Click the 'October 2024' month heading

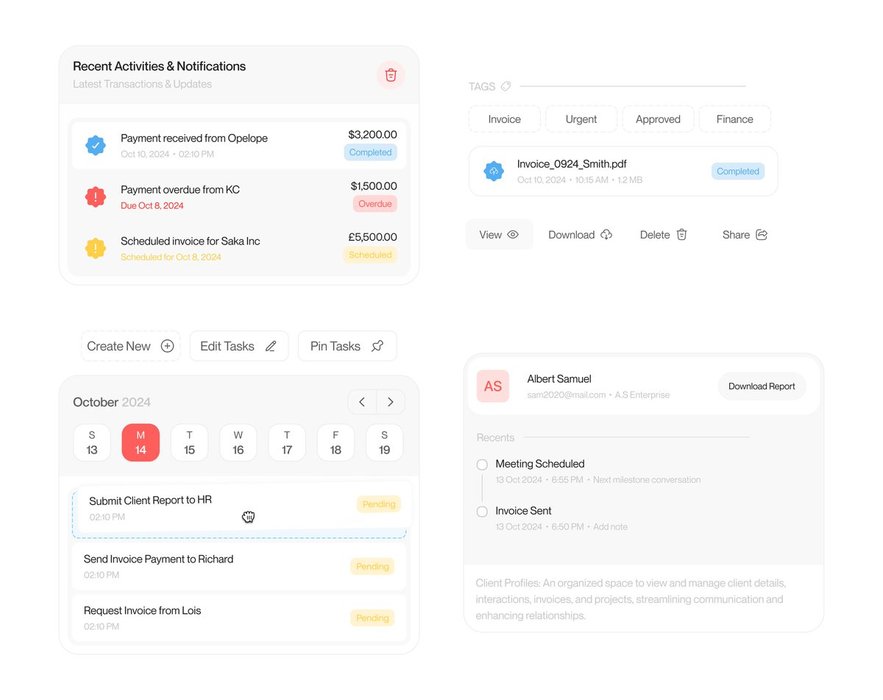112,402
